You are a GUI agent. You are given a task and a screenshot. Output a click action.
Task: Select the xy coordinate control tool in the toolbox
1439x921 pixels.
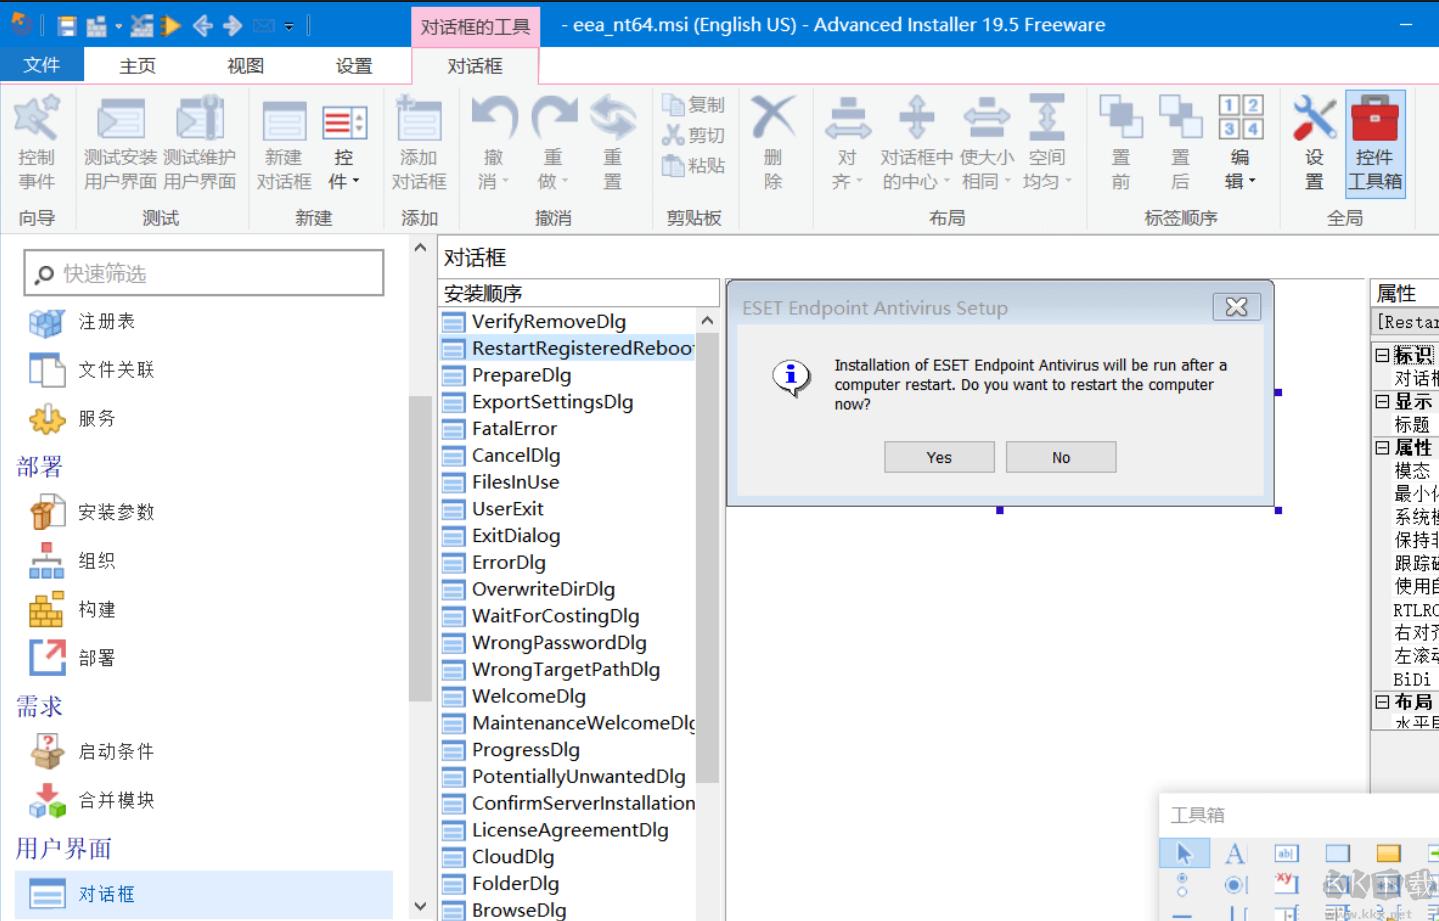(1287, 885)
